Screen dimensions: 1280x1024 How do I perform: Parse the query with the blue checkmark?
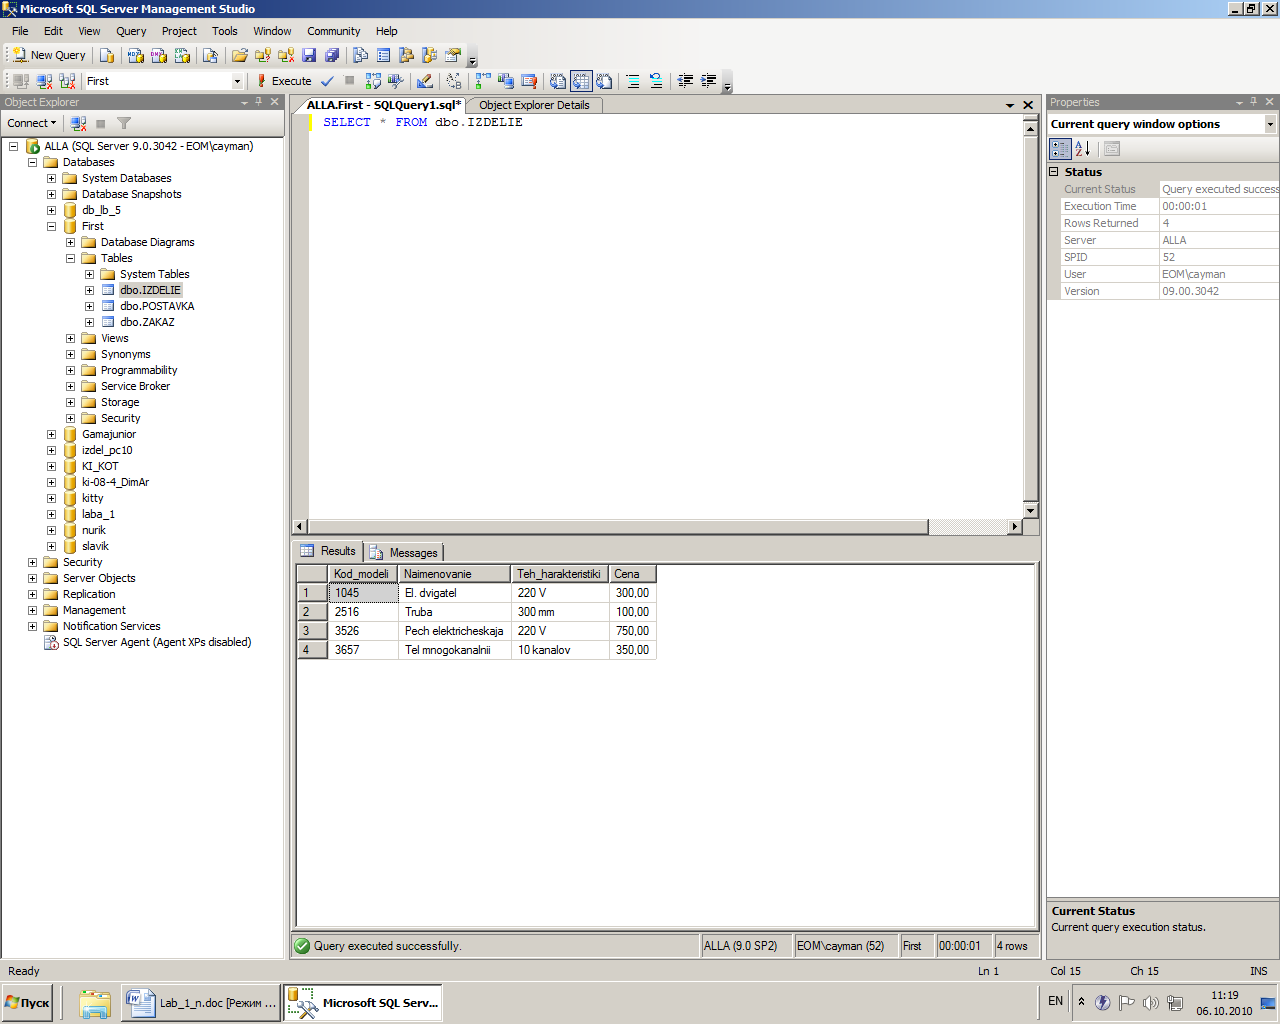tap(327, 81)
